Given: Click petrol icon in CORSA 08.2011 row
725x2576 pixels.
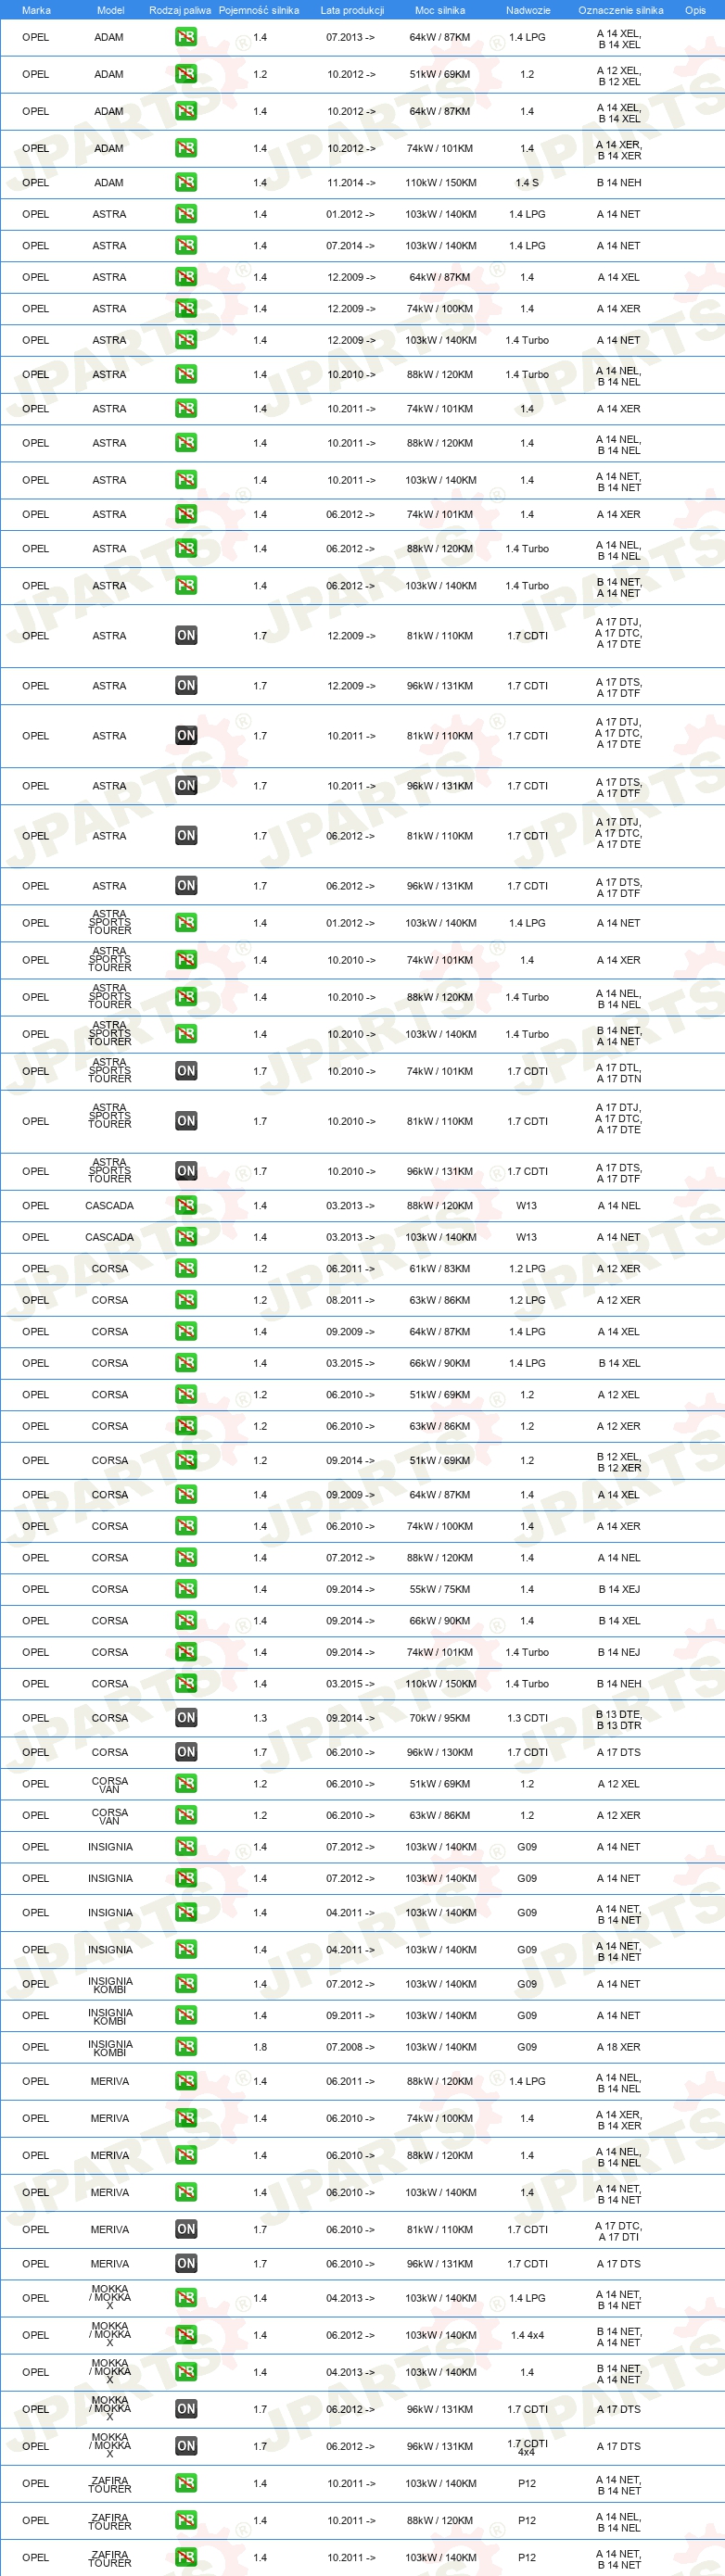Looking at the screenshot, I should tap(186, 1300).
